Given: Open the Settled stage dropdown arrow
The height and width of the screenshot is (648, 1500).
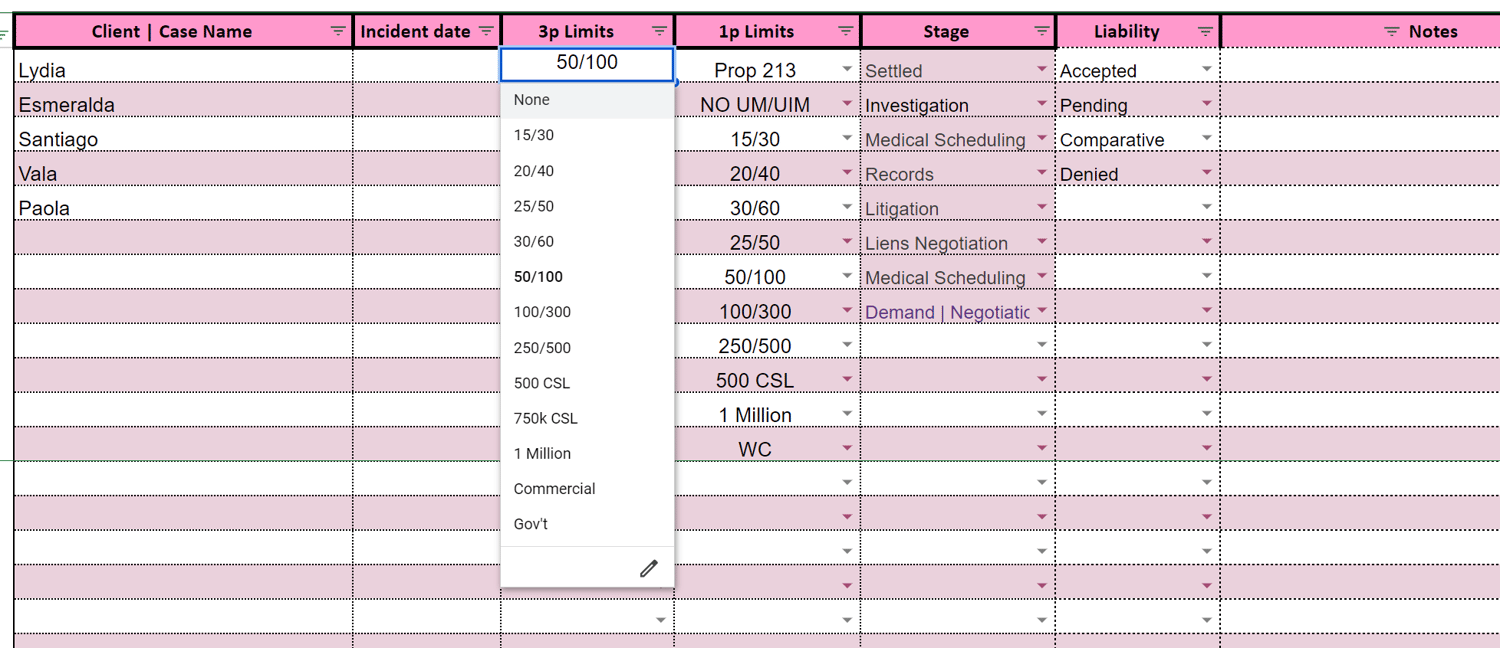Looking at the screenshot, I should 1042,70.
